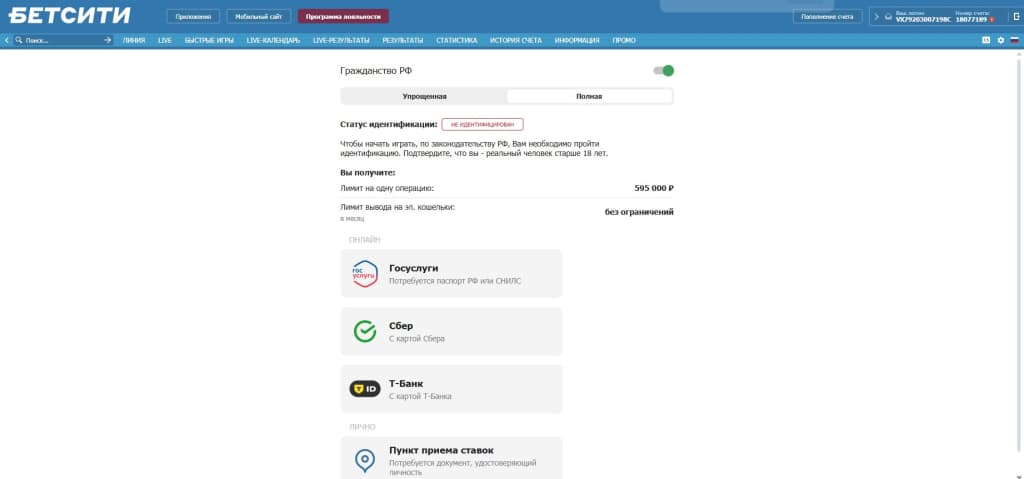The height and width of the screenshot is (479, 1024).
Task: Click the logout icon in top right
Action: coord(1016,16)
